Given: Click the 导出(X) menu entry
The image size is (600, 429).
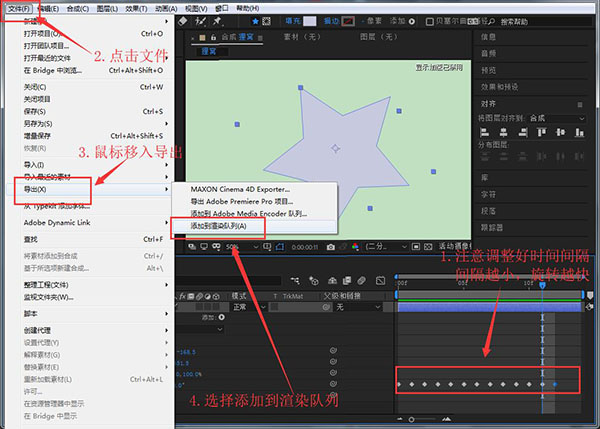Looking at the screenshot, I should pyautogui.click(x=90, y=189).
